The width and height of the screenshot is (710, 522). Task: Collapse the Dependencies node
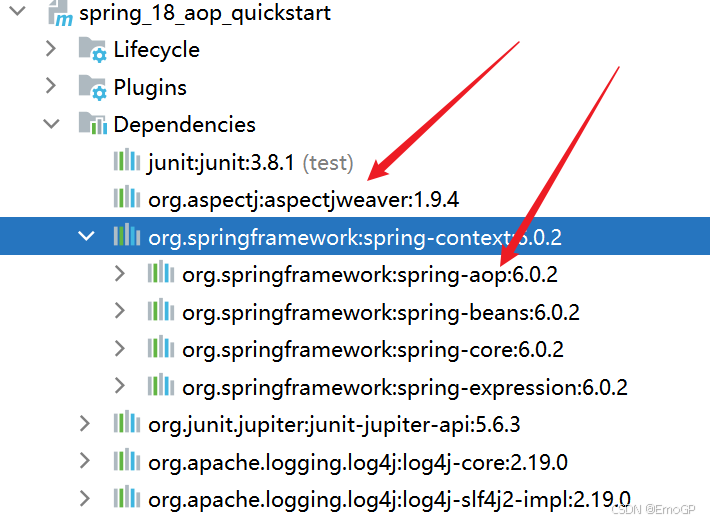click(x=51, y=124)
